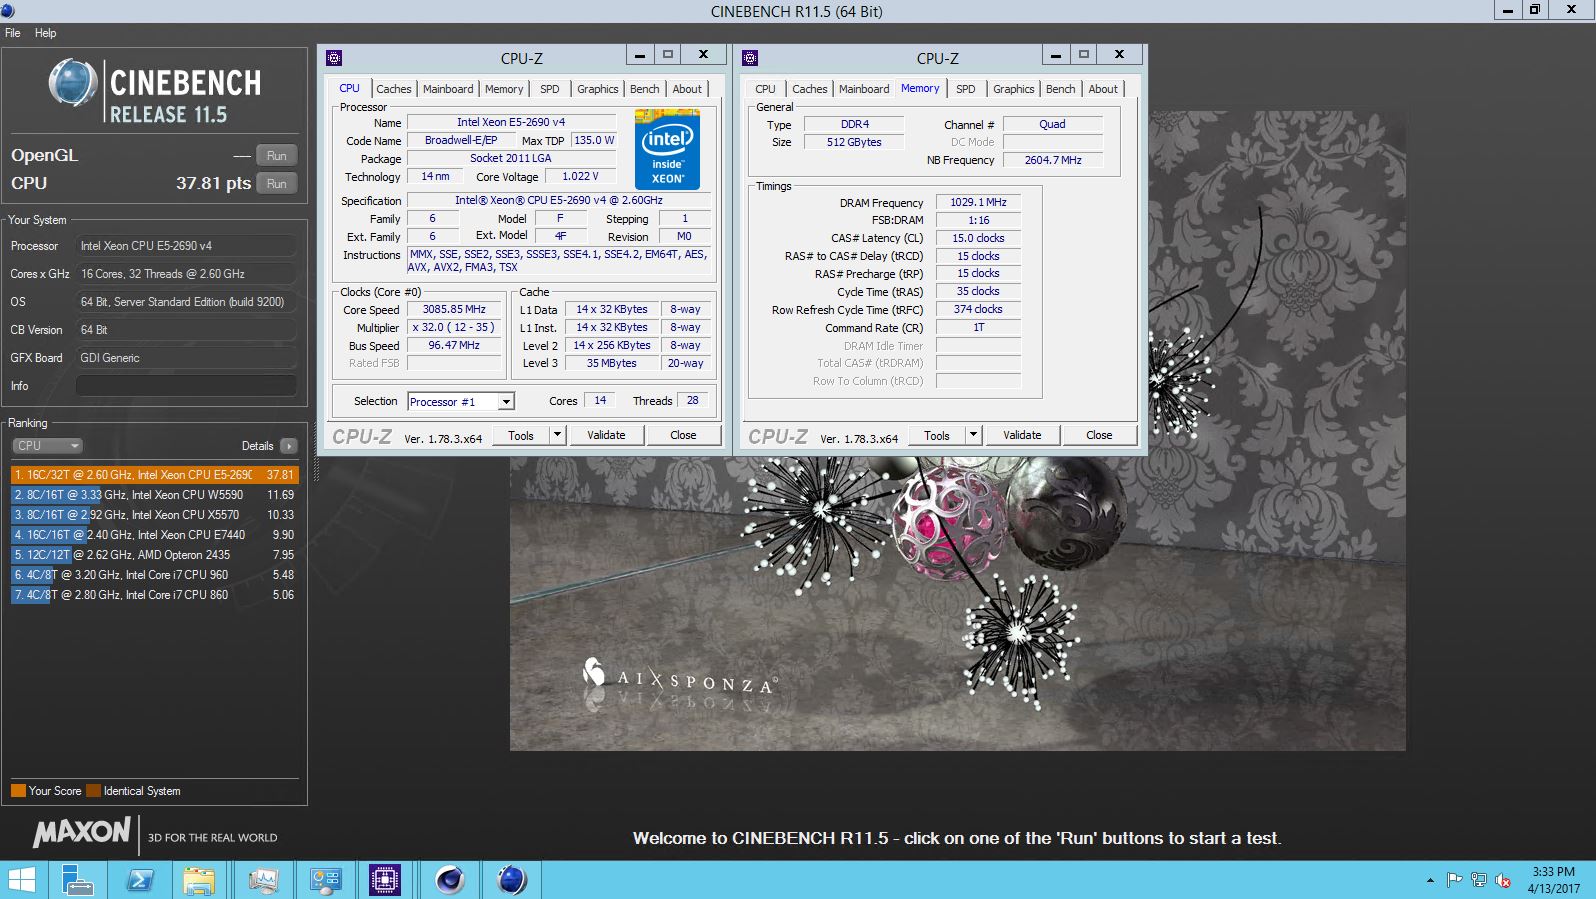Image resolution: width=1596 pixels, height=899 pixels.
Task: Click the muted volume tray icon
Action: (1503, 880)
